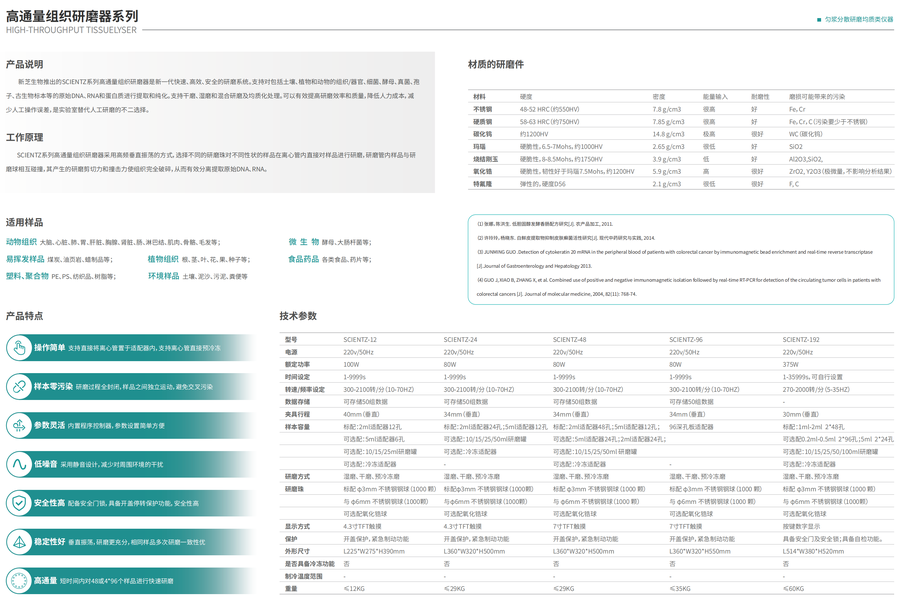Viewport: 900px width, 602px height.
Task: Click the ≤12KG weight value
Action: click(354, 588)
